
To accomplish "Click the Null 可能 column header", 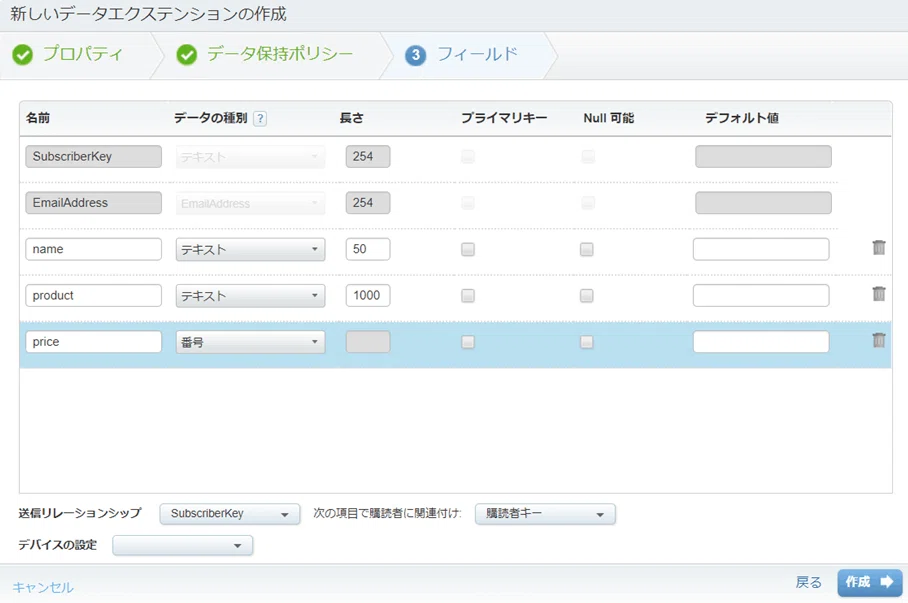I will [609, 118].
